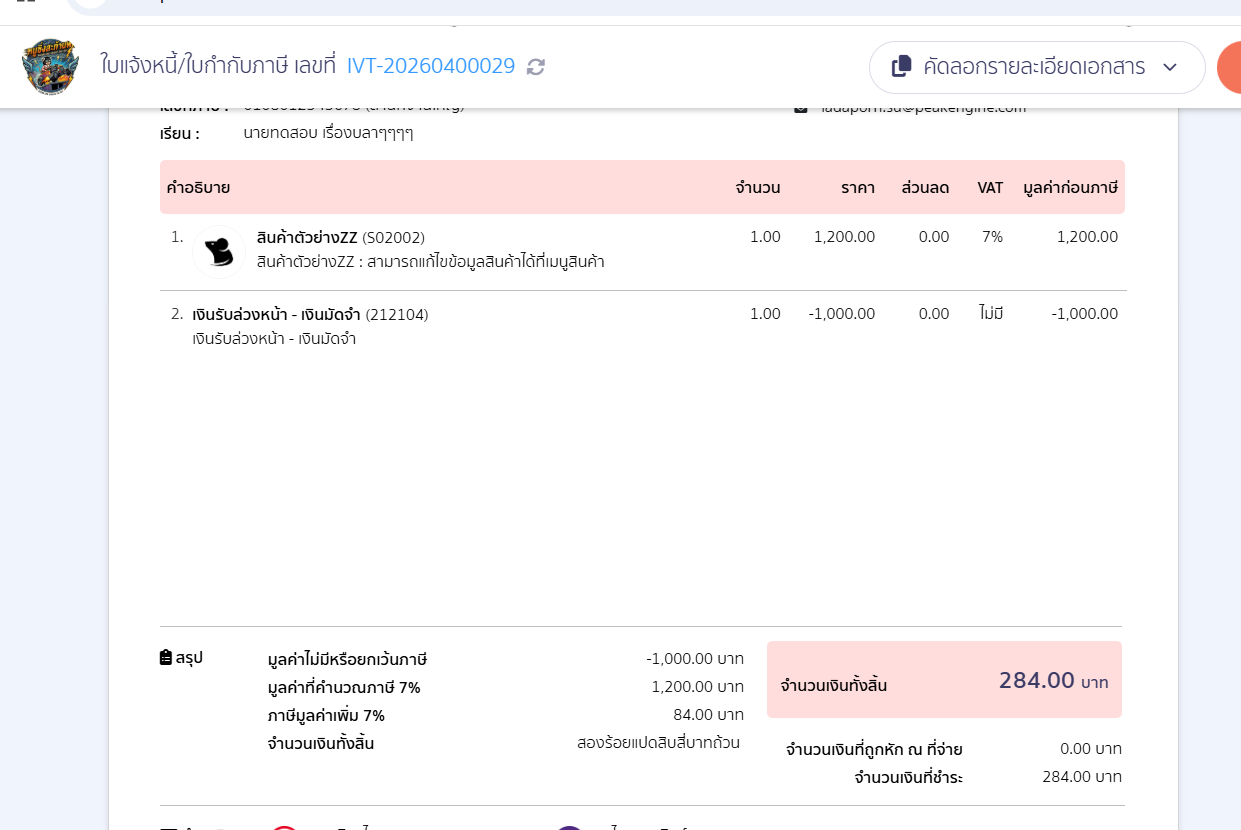
Task: Click the summary clipboard icon beside สรุป
Action: 166,658
